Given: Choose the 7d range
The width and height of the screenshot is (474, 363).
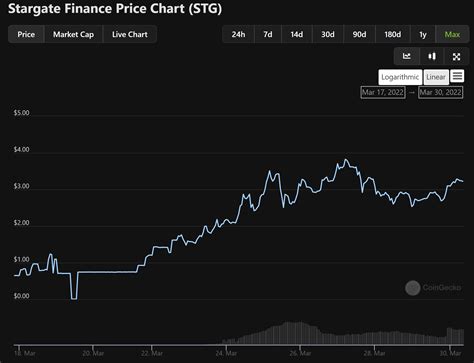Looking at the screenshot, I should coord(268,34).
